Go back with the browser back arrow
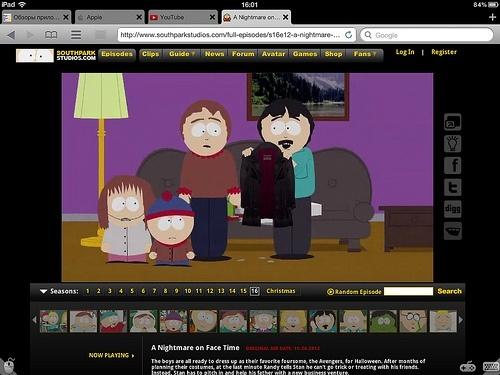Image resolution: width=500 pixels, height=375 pixels. click(x=11, y=35)
